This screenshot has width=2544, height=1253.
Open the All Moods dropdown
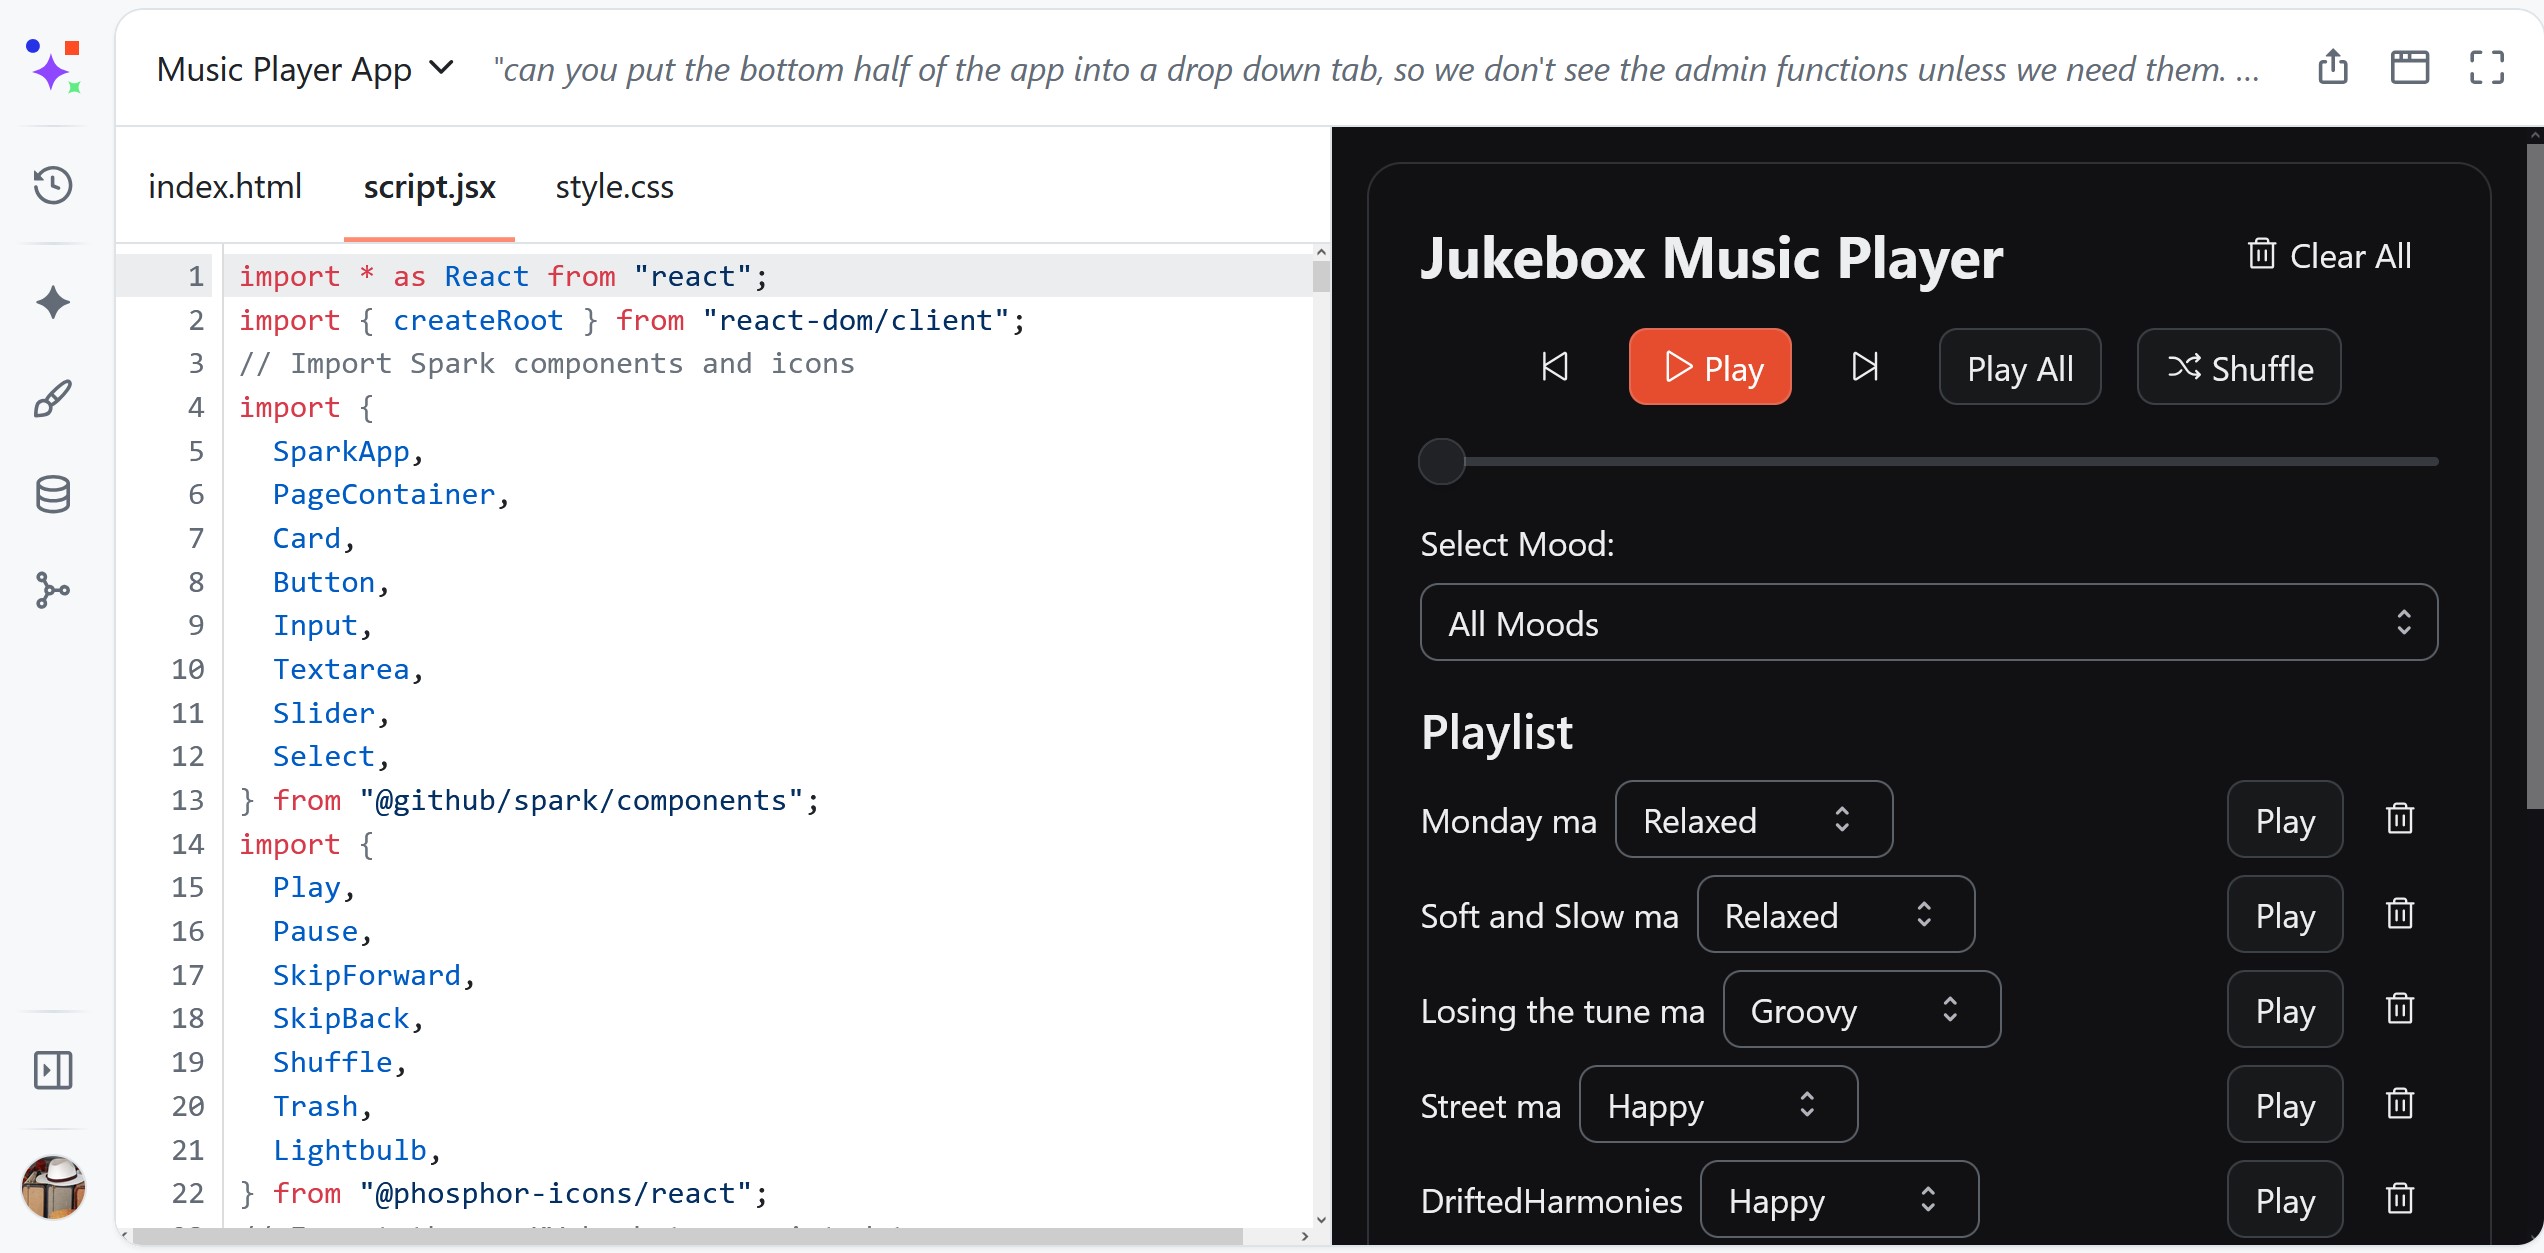pyautogui.click(x=1928, y=622)
